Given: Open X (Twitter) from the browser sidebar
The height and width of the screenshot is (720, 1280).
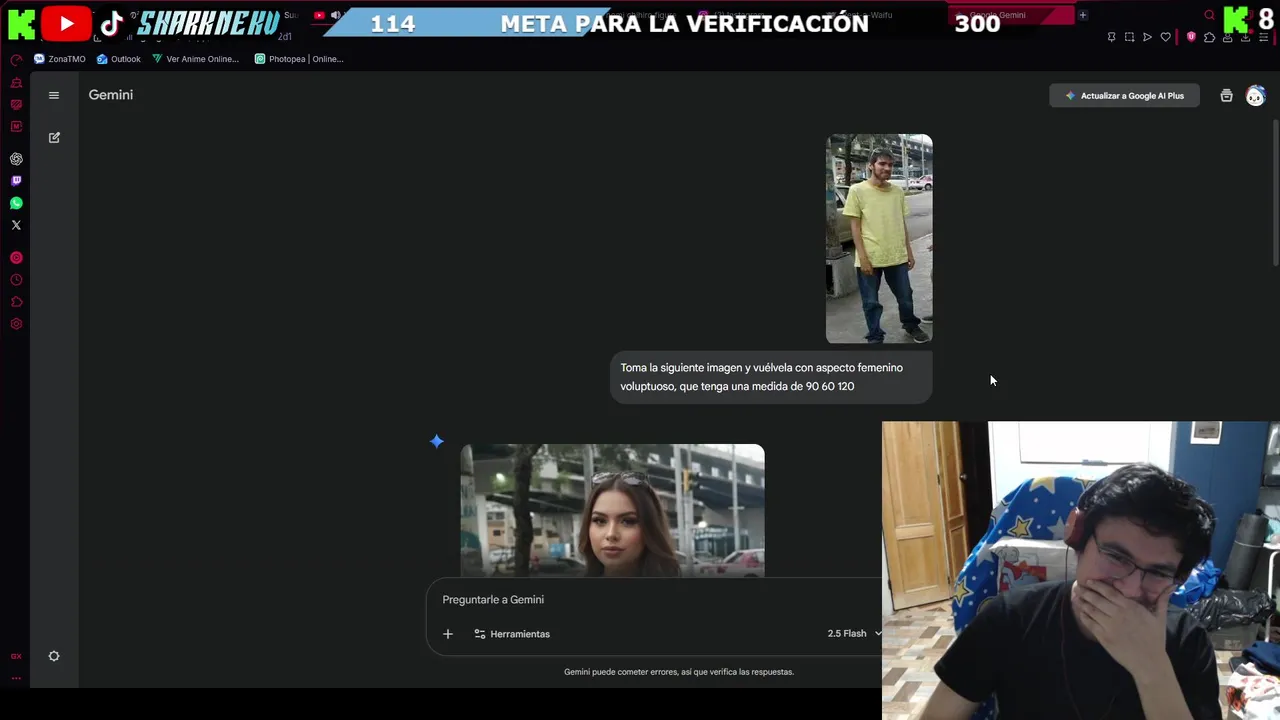Looking at the screenshot, I should [x=16, y=225].
